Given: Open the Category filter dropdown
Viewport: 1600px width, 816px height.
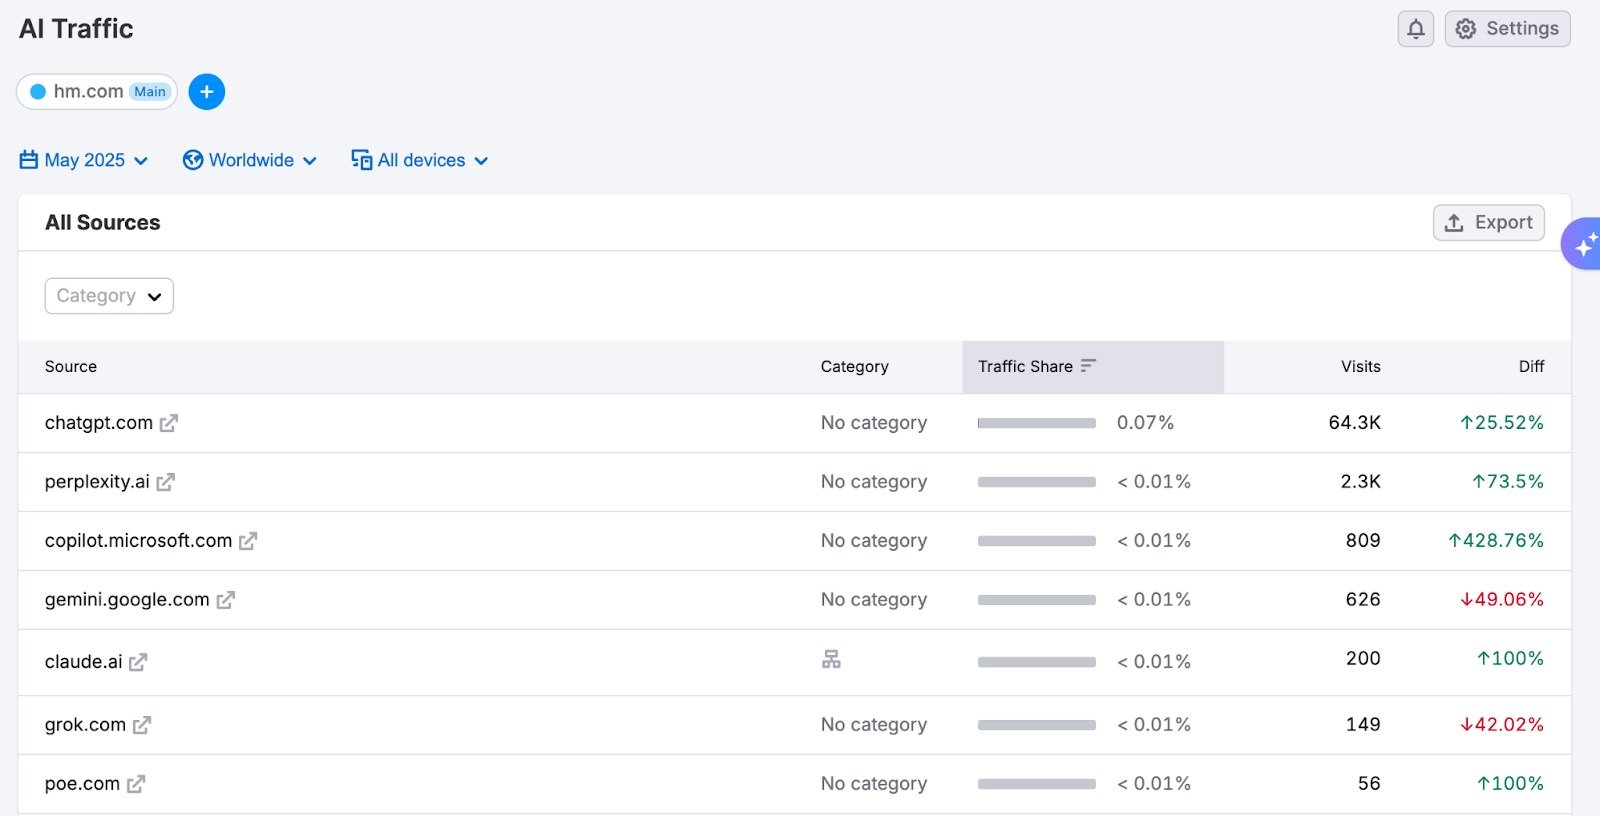Looking at the screenshot, I should pos(109,296).
